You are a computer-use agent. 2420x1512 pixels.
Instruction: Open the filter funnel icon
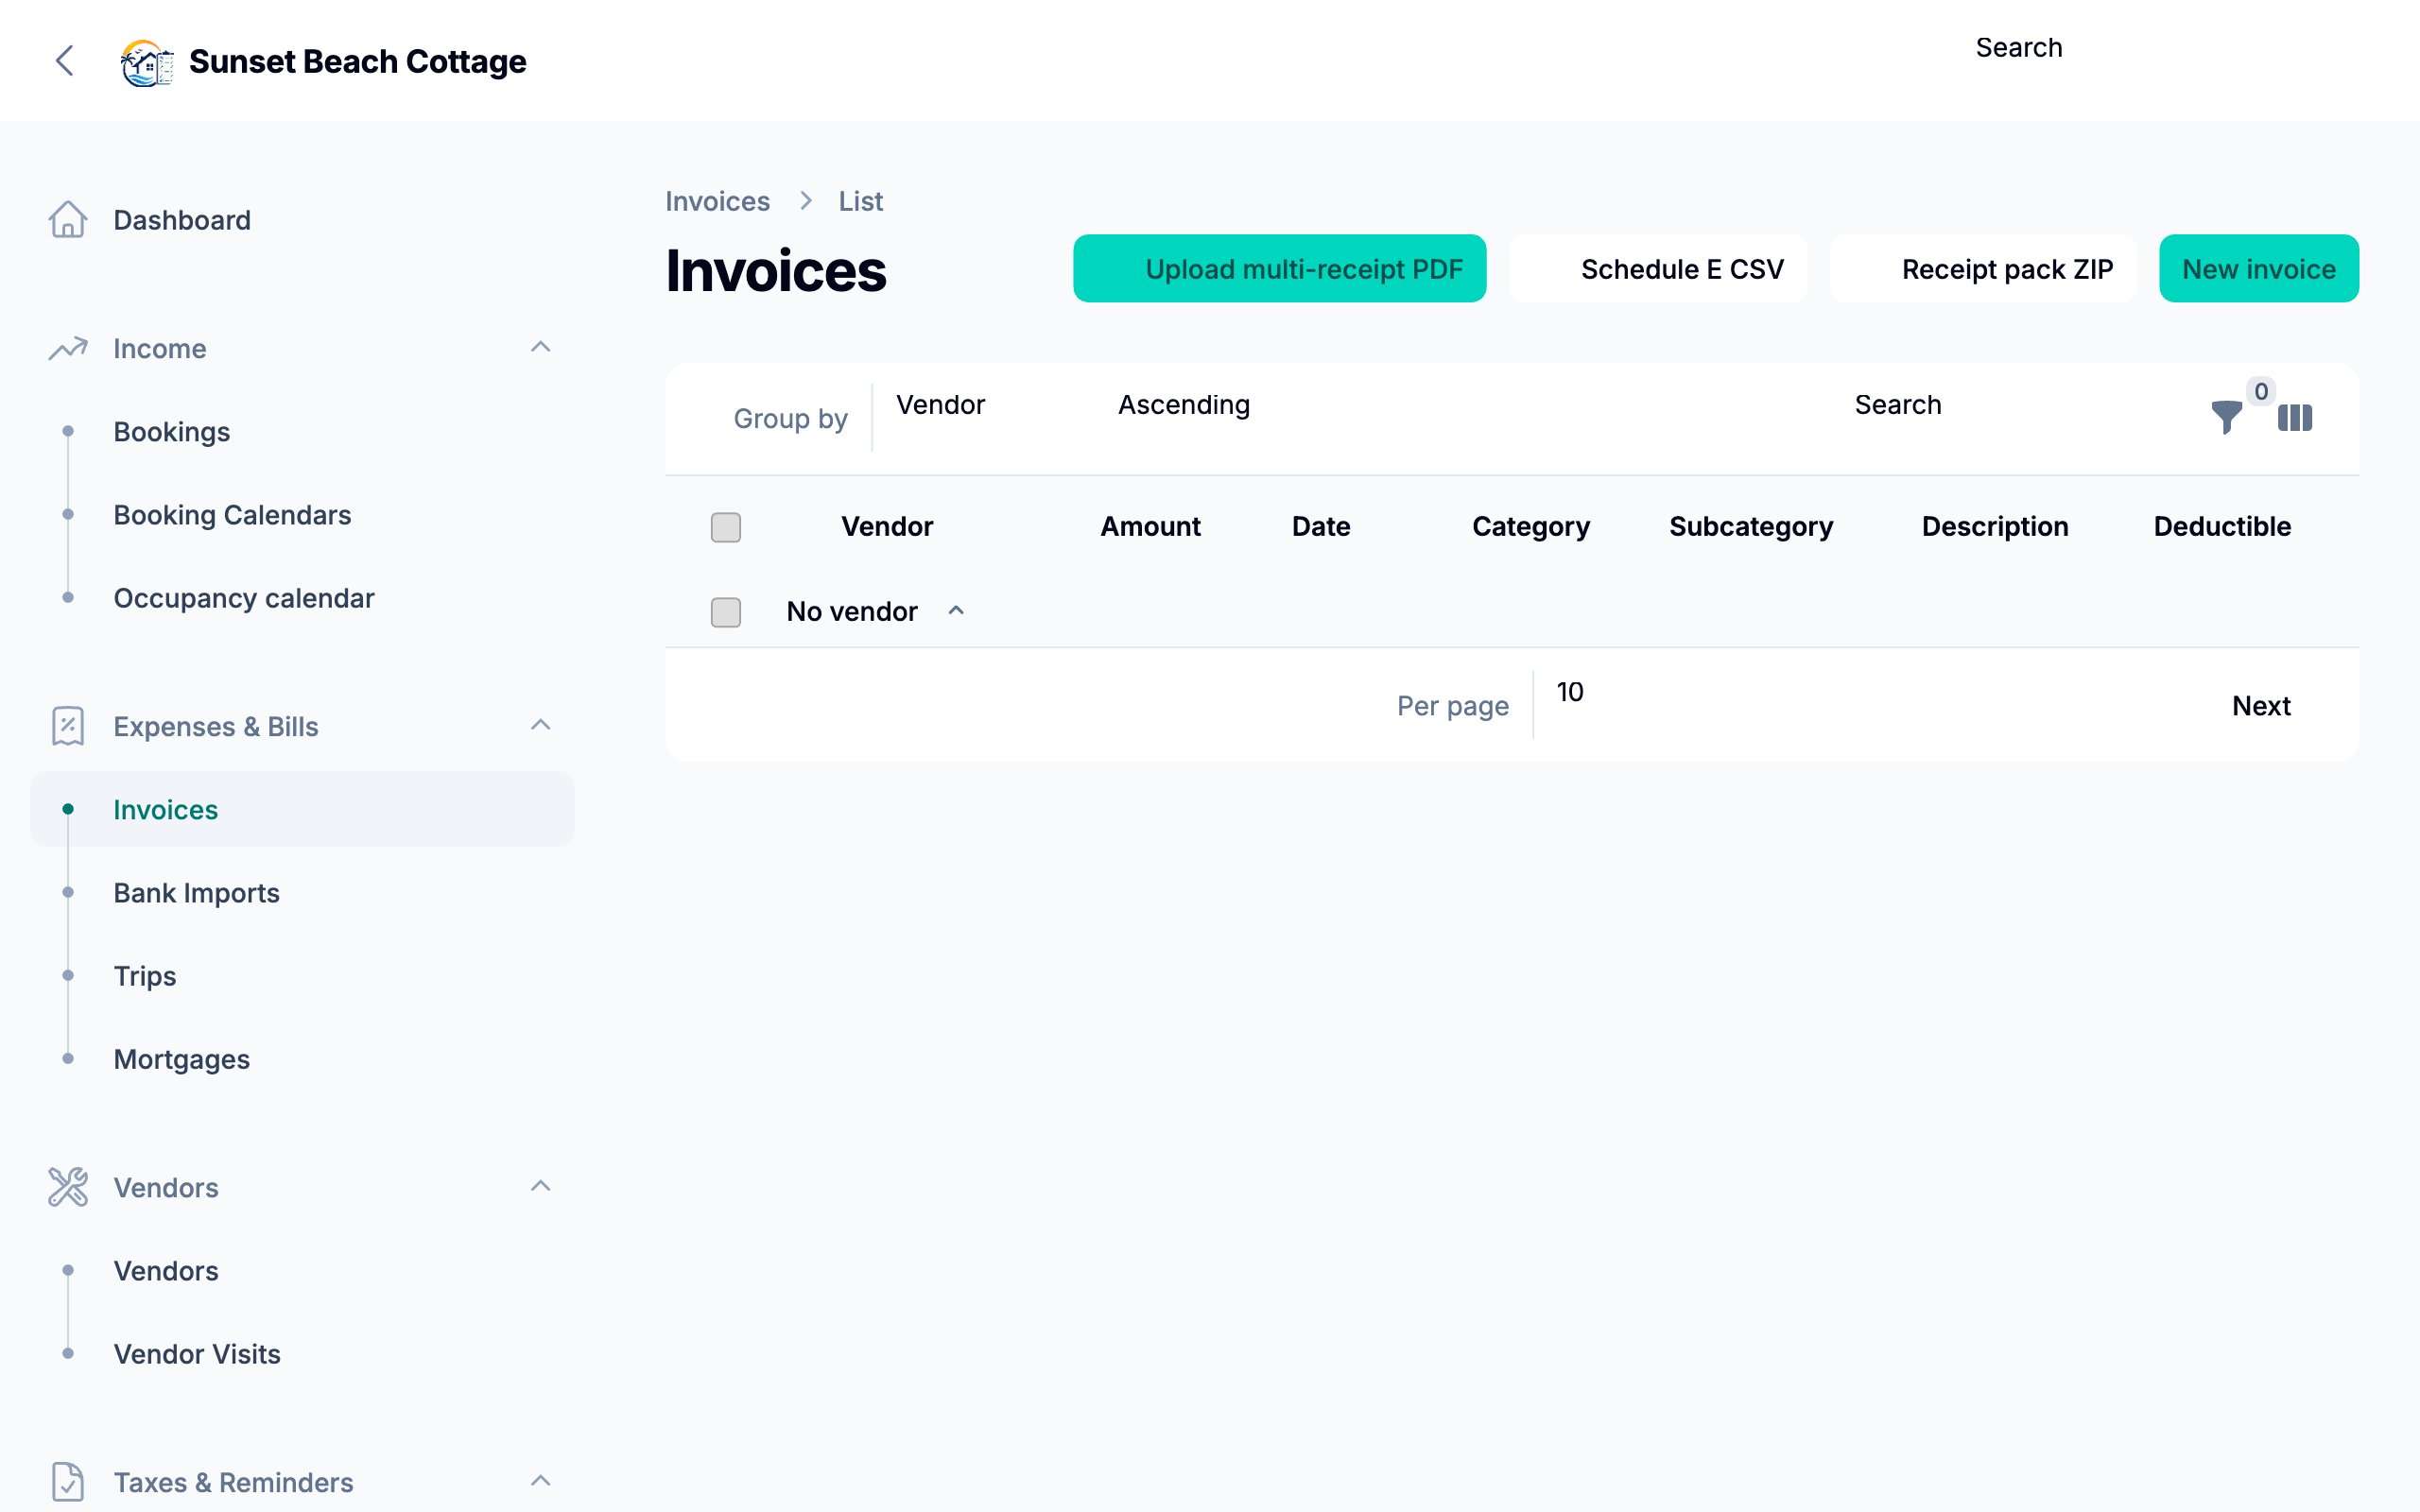[x=2226, y=418]
